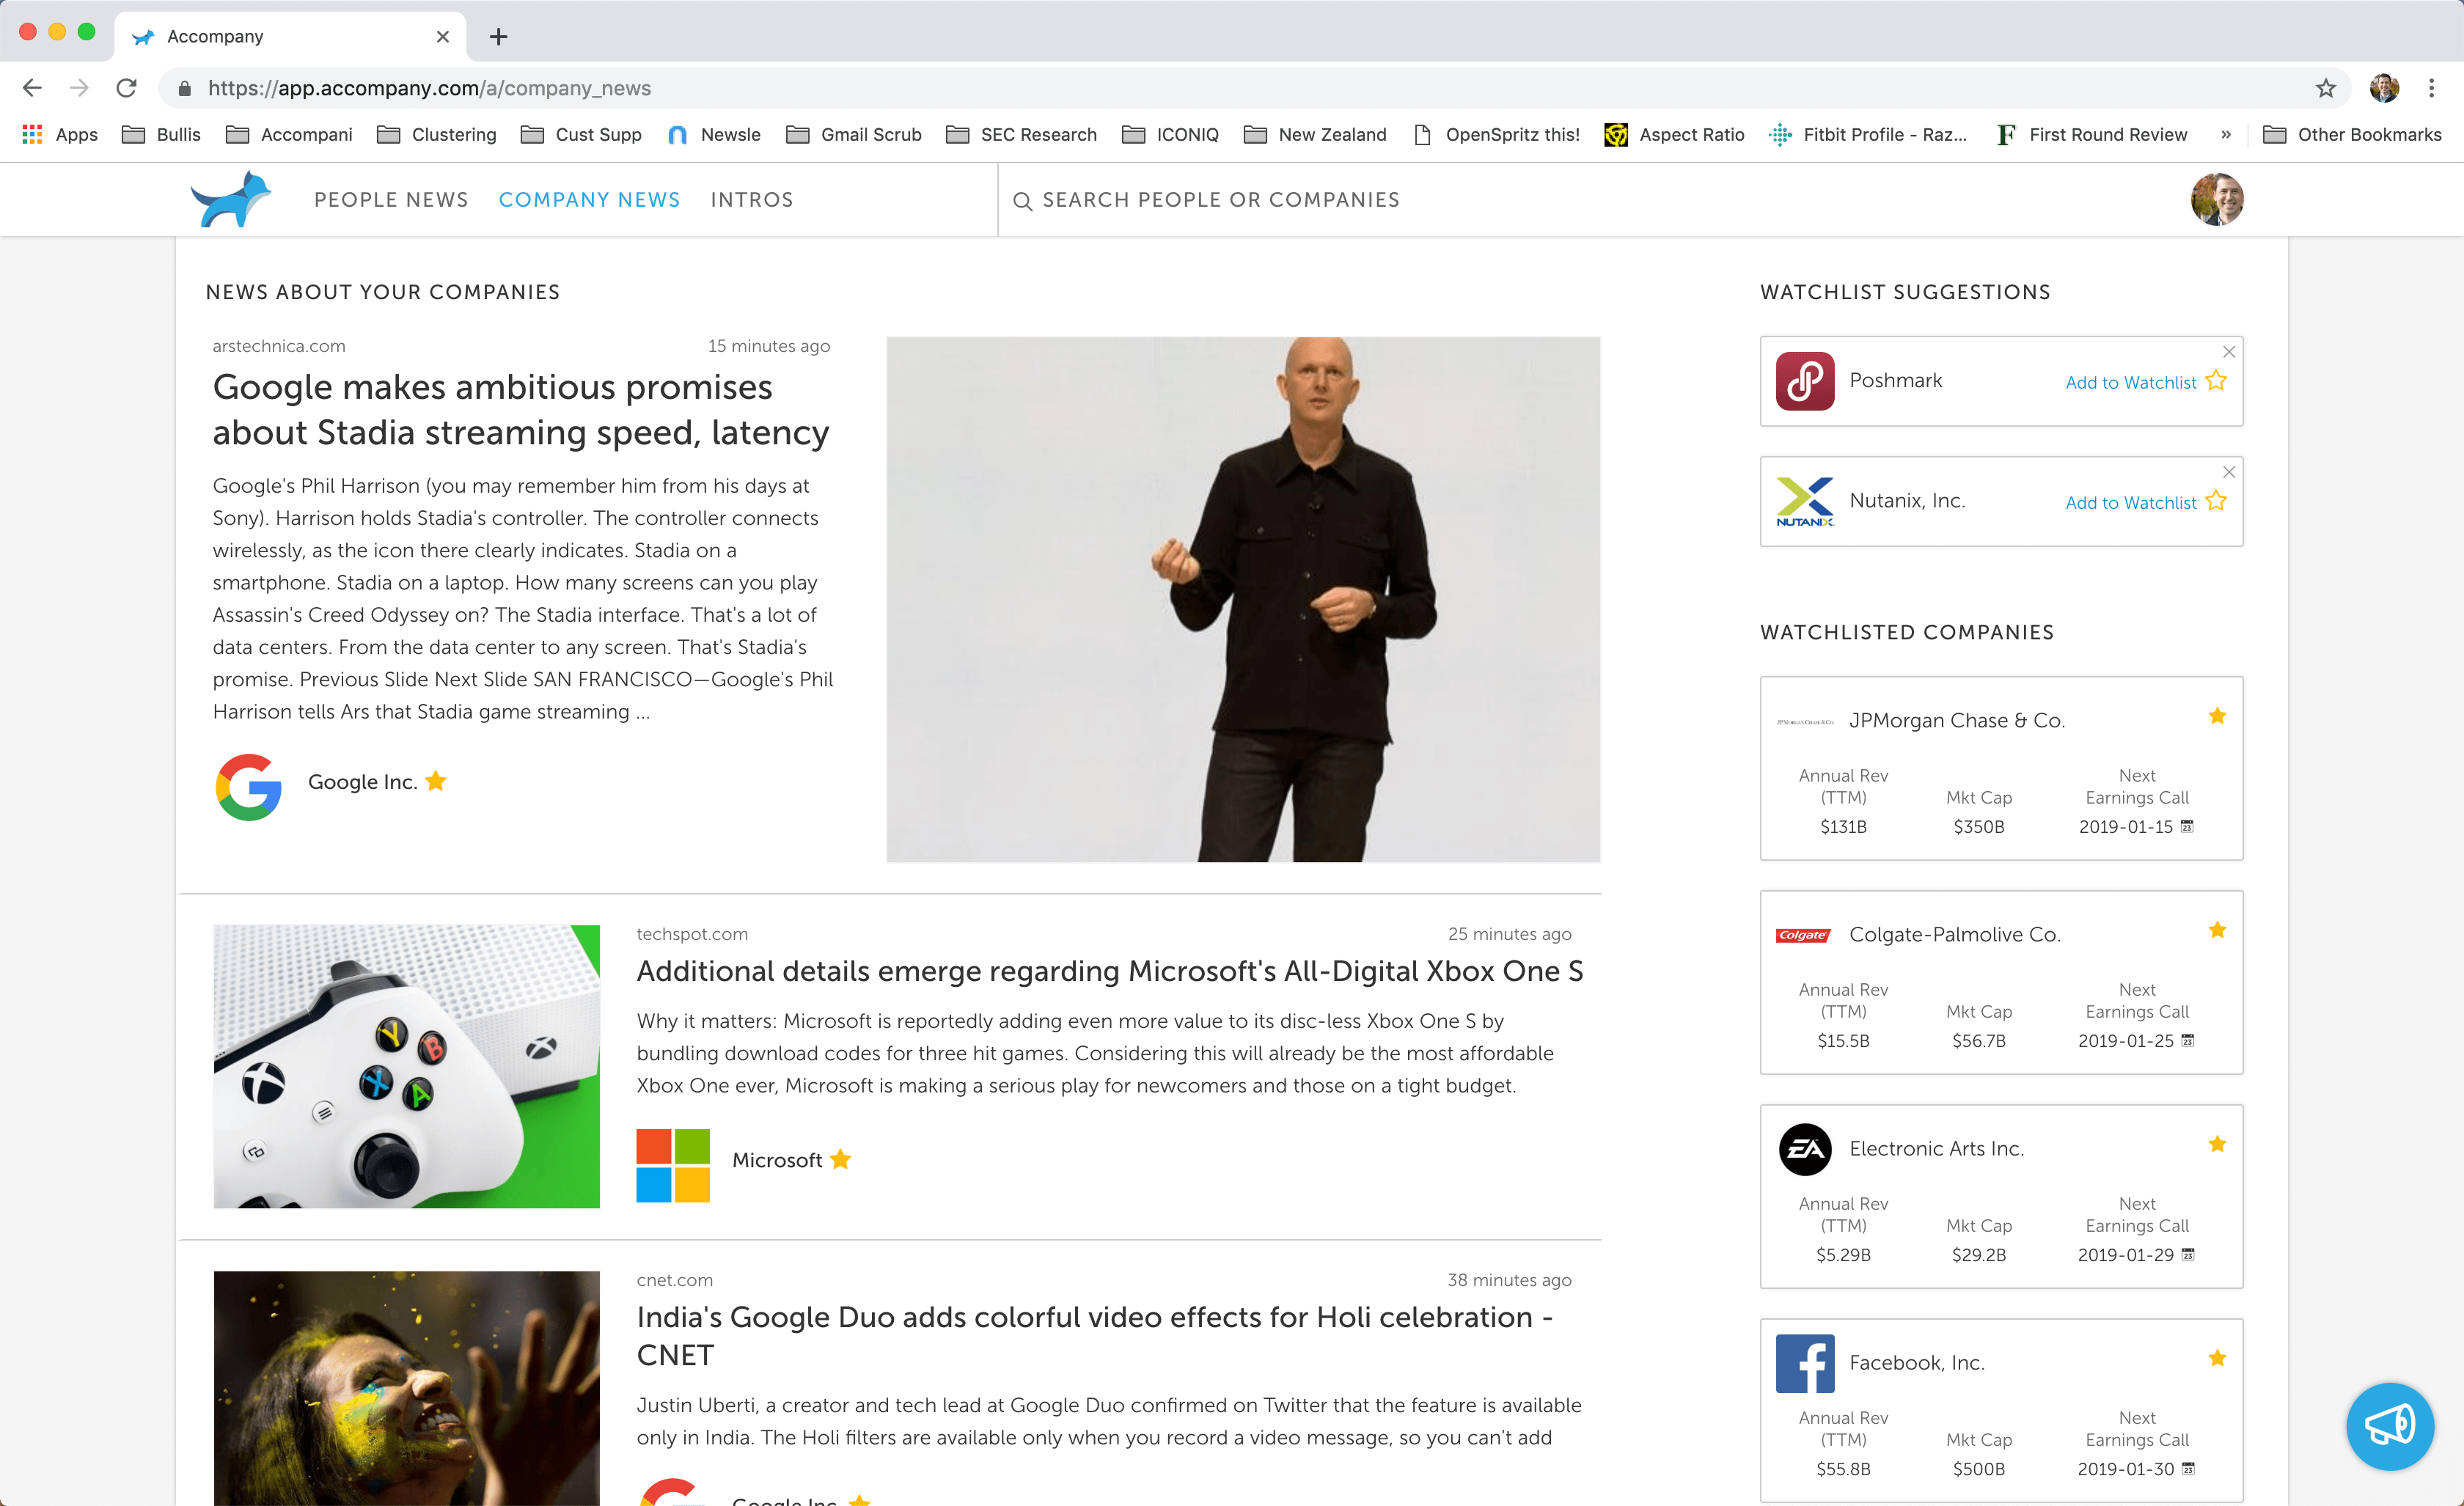Screen dimensions: 2464x1506
Task: Open India's Google Duo Holi article headline
Action: pyautogui.click(x=1095, y=1335)
